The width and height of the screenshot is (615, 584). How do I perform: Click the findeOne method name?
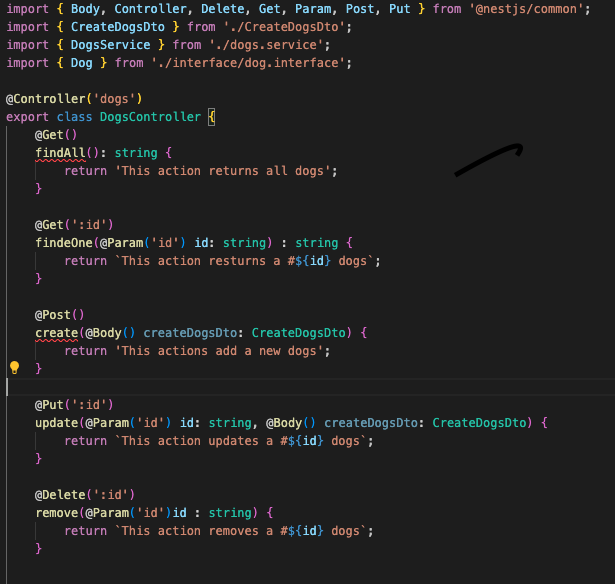pyautogui.click(x=64, y=243)
